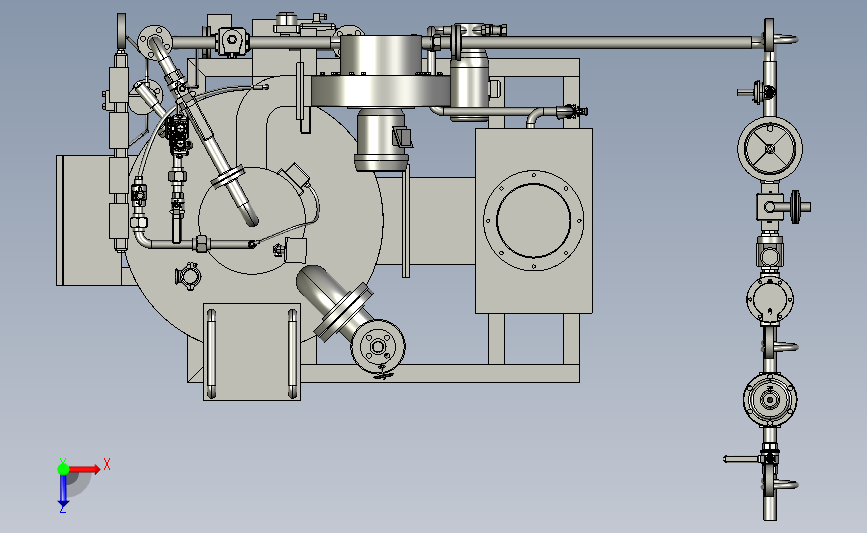867x533 pixels.
Task: Select the large cylindrical blower housing at the top
Action: [379, 54]
